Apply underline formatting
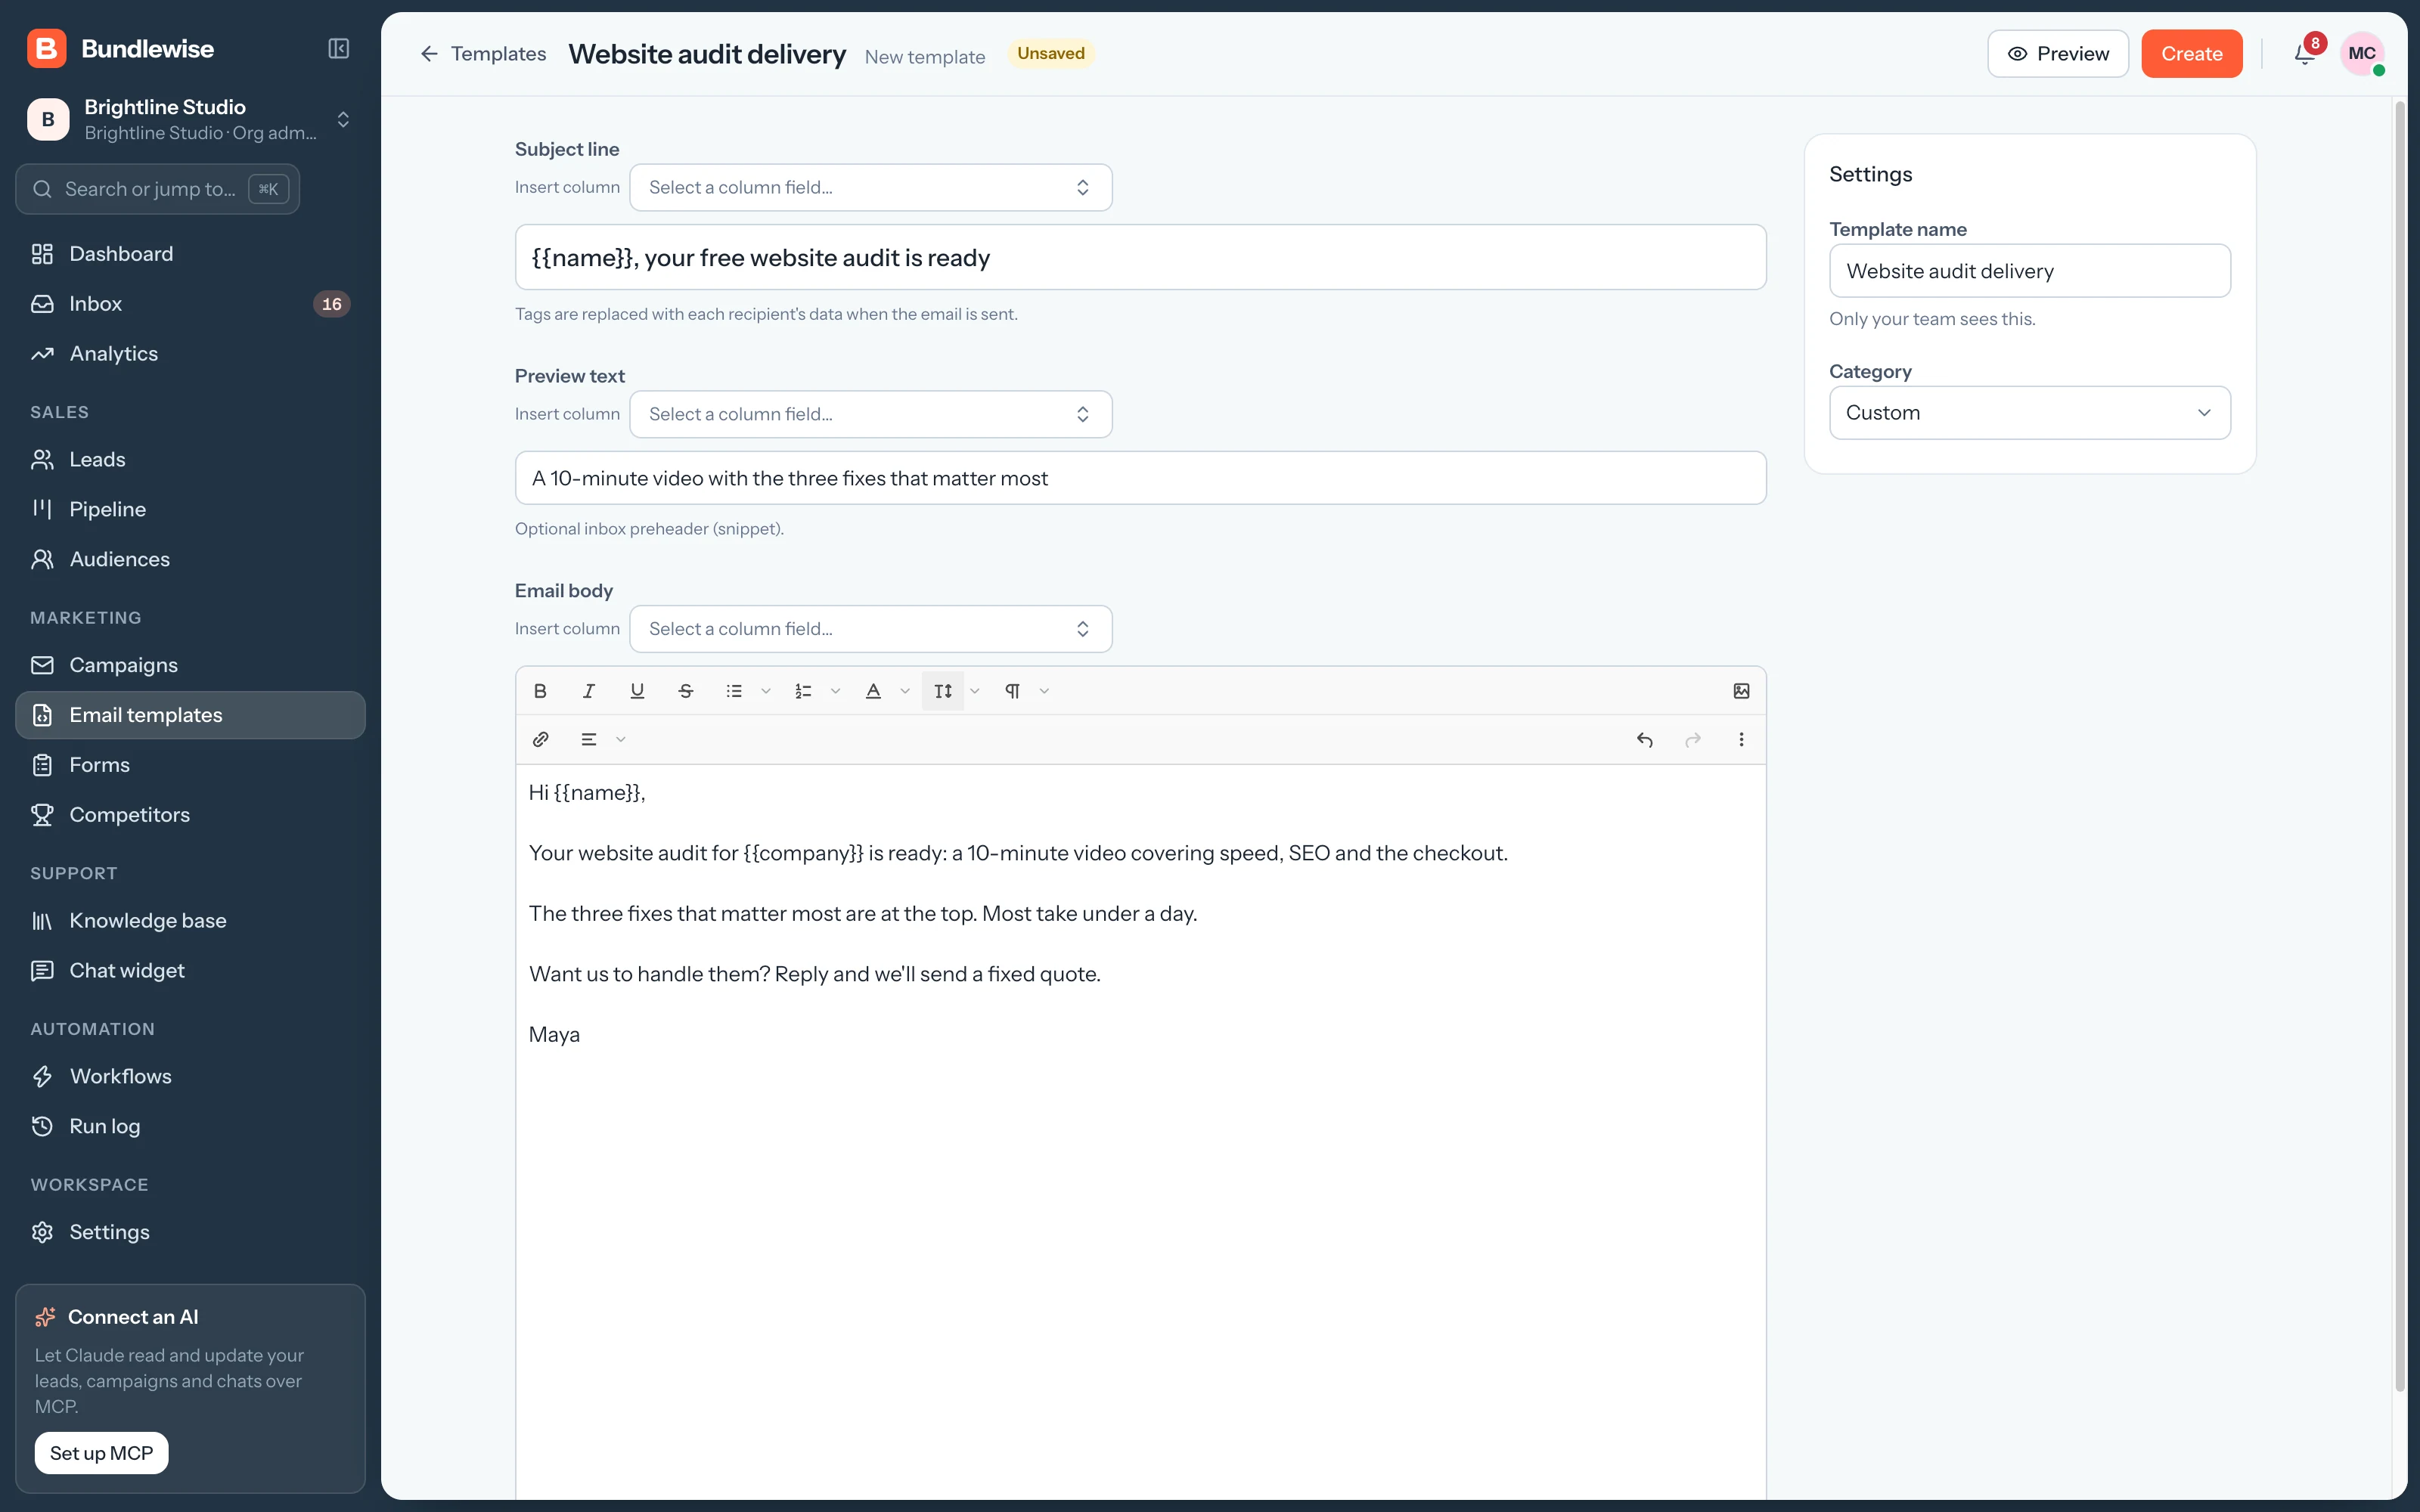 pyautogui.click(x=637, y=691)
